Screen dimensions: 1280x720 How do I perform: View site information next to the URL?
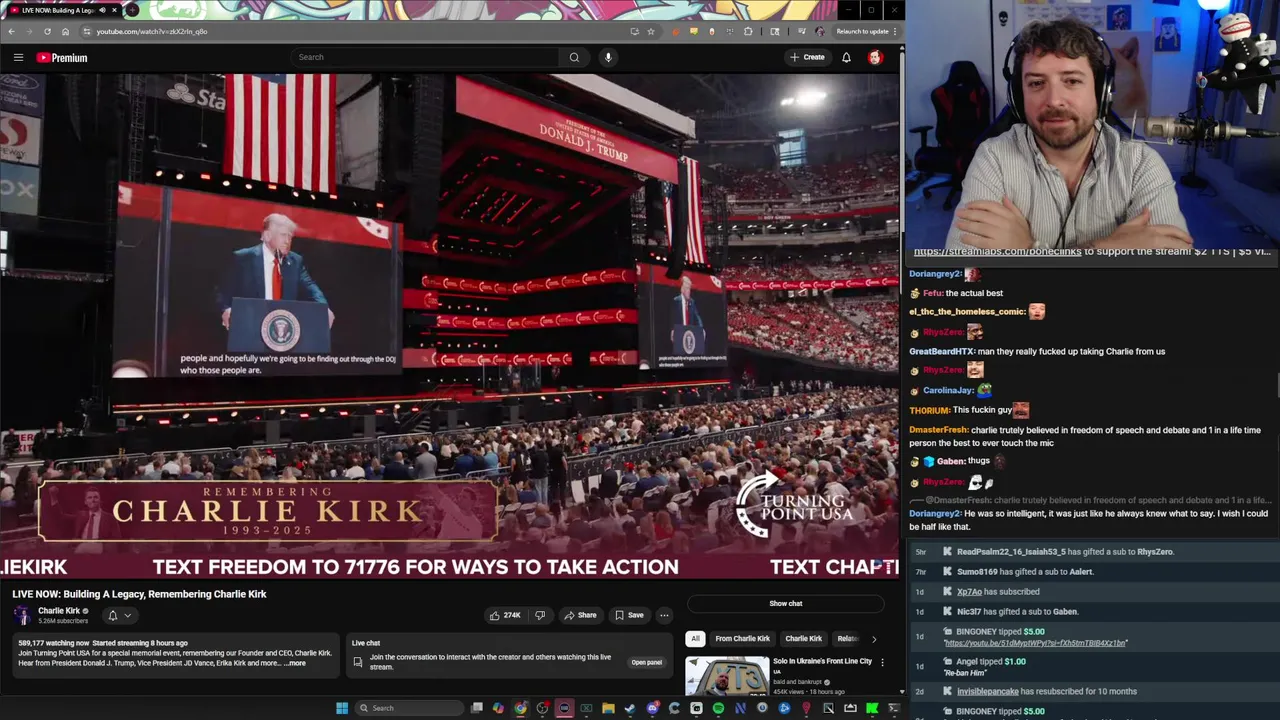(x=87, y=31)
